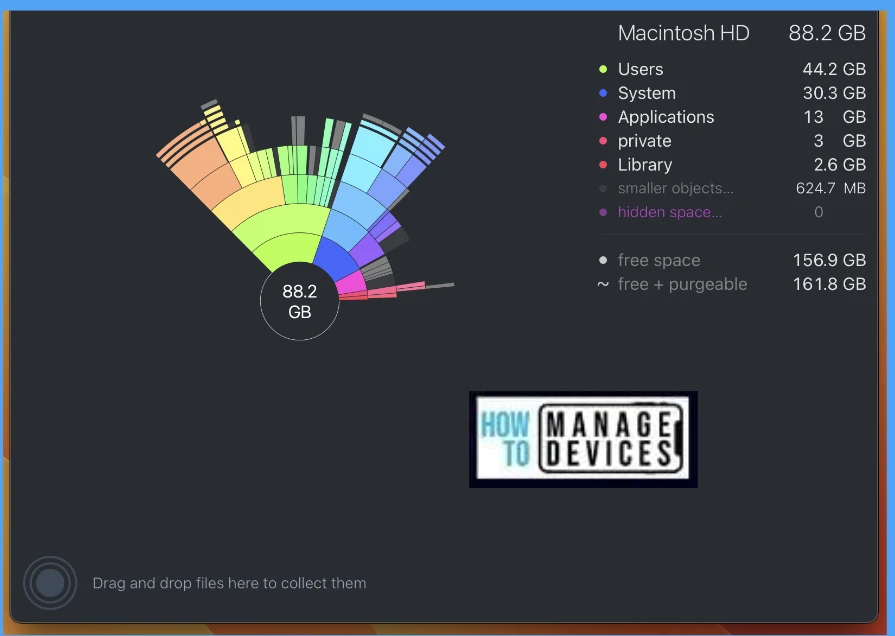Select Users in the folder list
Image resolution: width=895 pixels, height=636 pixels.
point(640,69)
